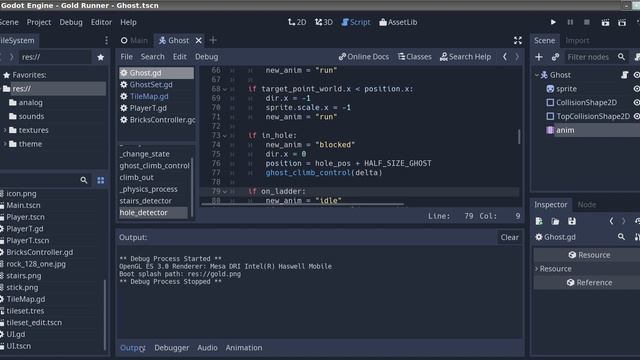Save the current resource in Inspector
Image resolution: width=640 pixels, height=360 pixels.
pyautogui.click(x=571, y=221)
